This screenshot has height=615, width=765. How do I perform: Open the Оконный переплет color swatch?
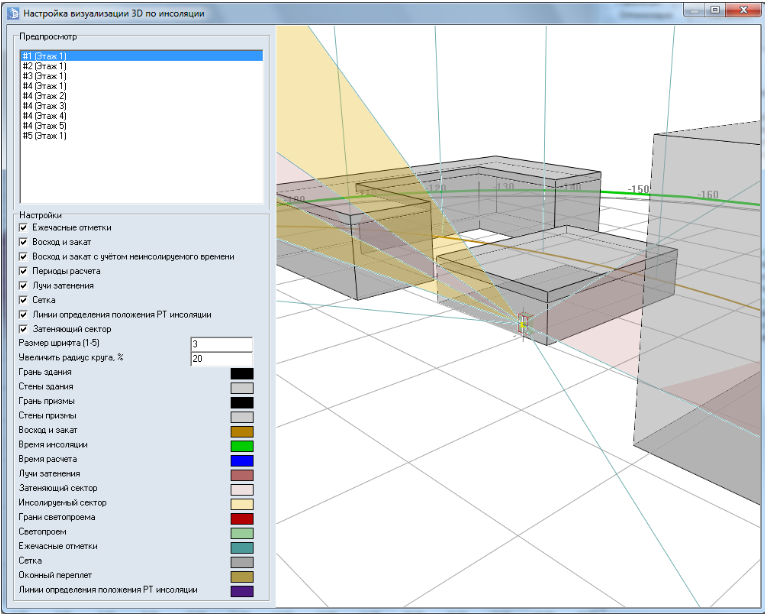(242, 577)
